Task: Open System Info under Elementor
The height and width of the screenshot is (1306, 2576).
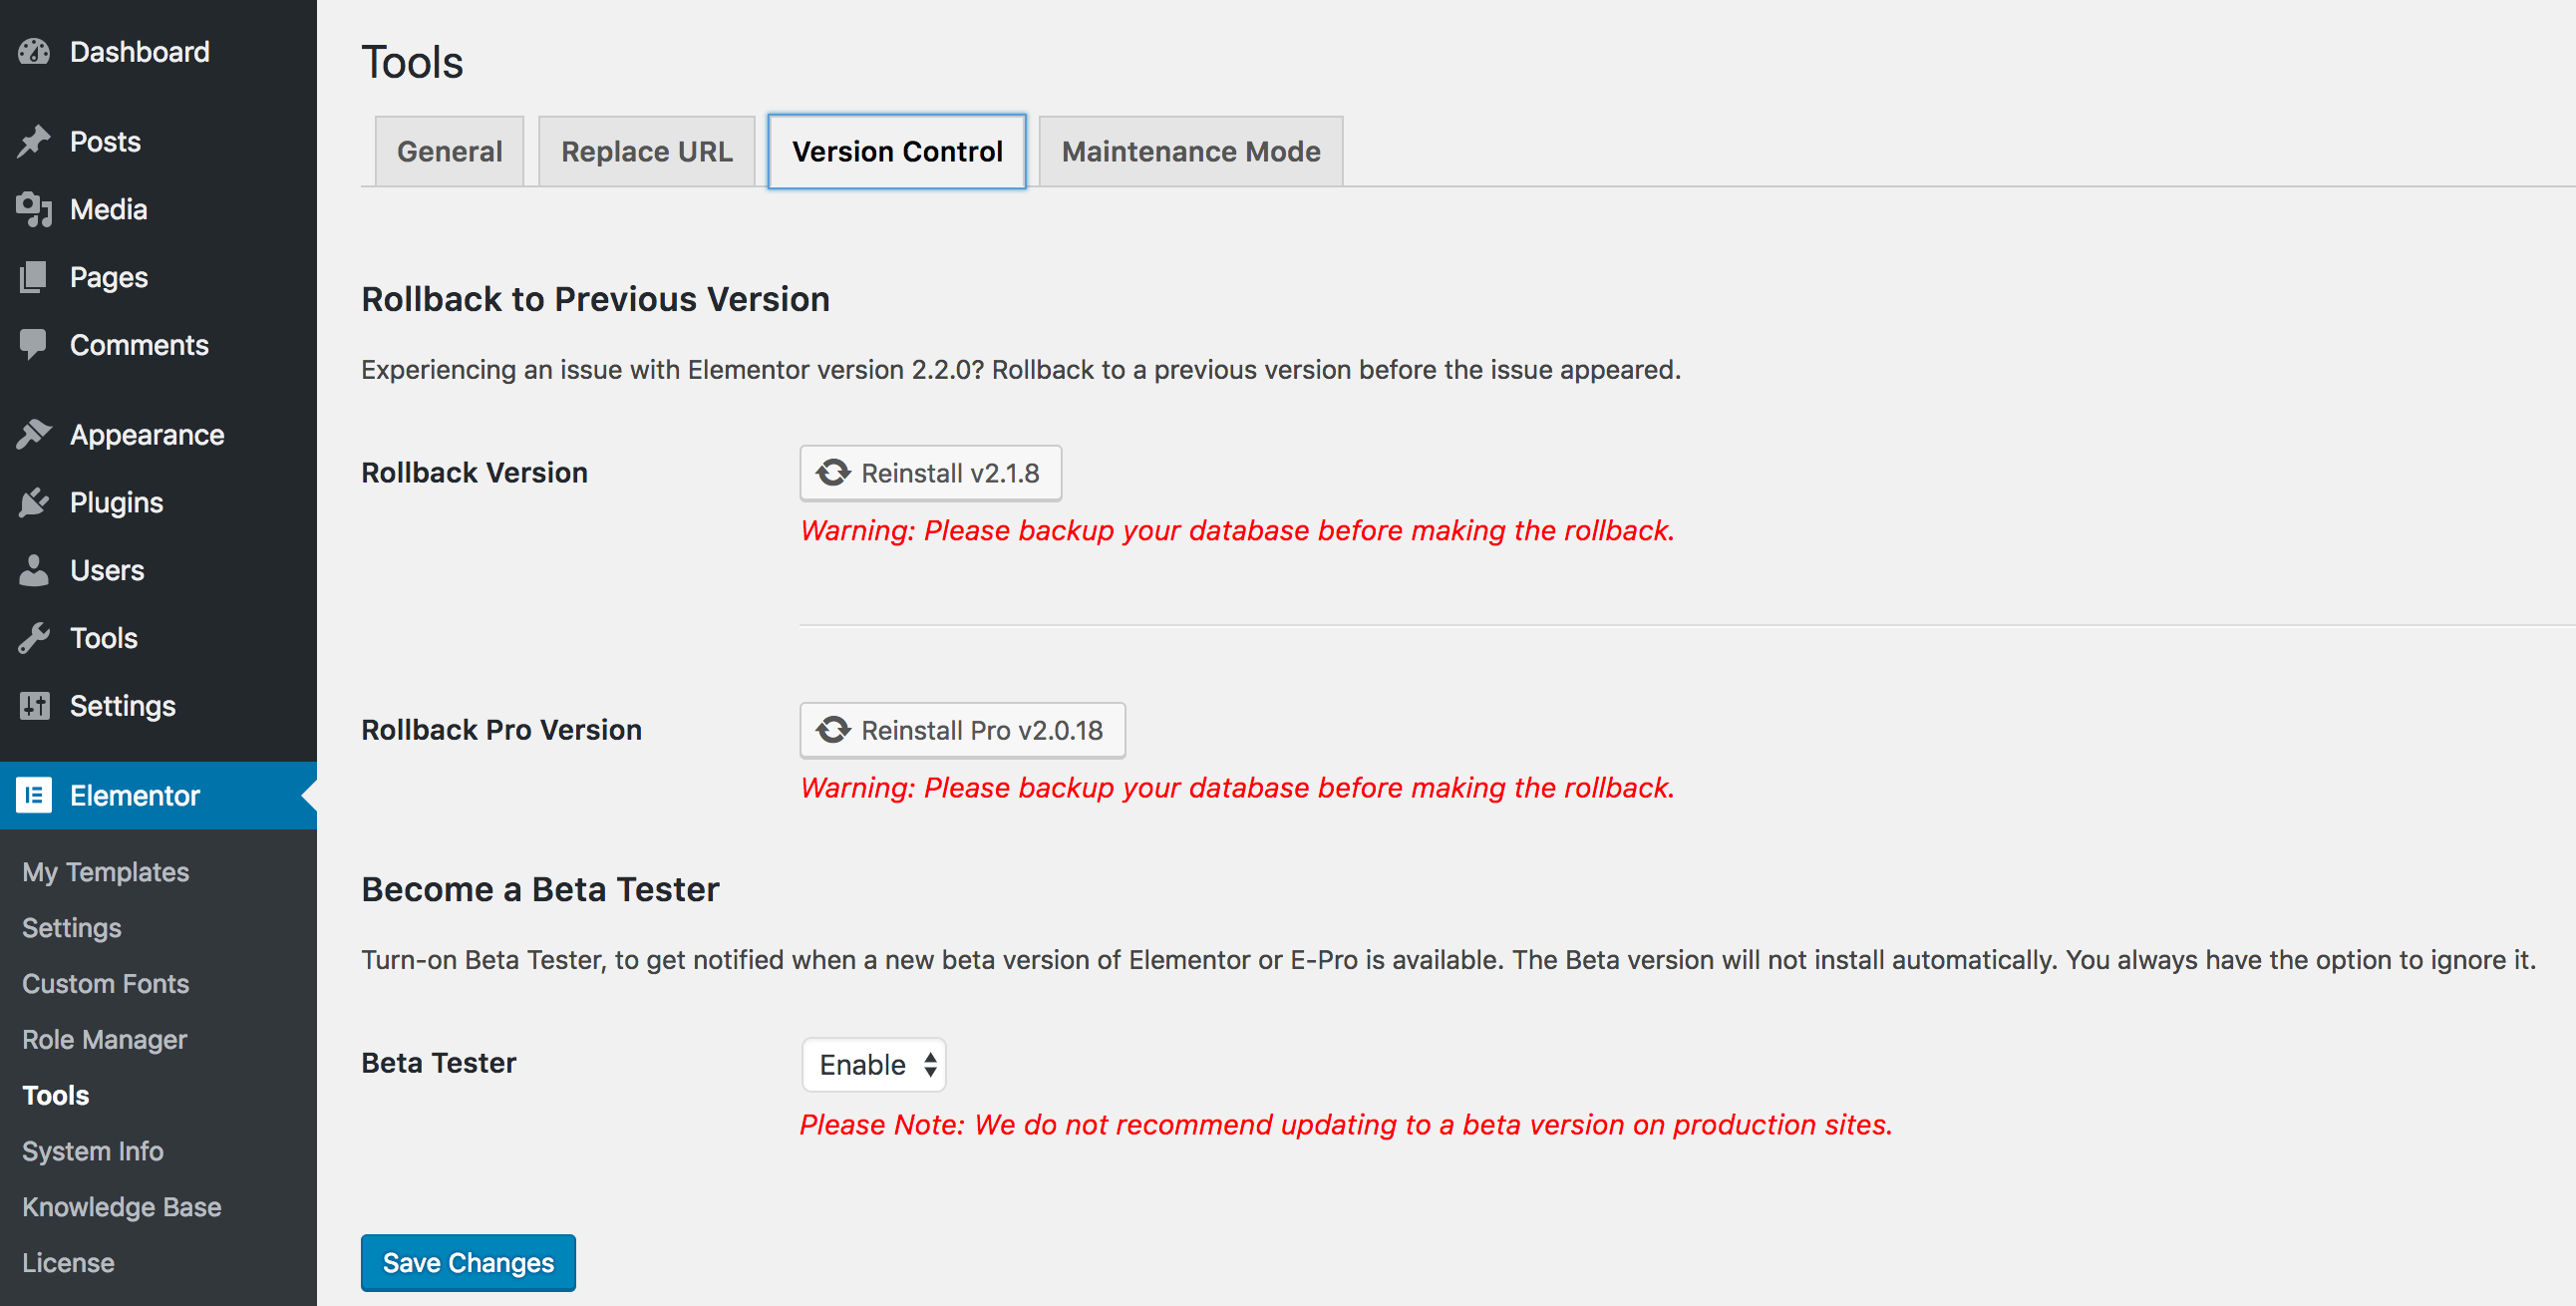Action: (x=93, y=1151)
